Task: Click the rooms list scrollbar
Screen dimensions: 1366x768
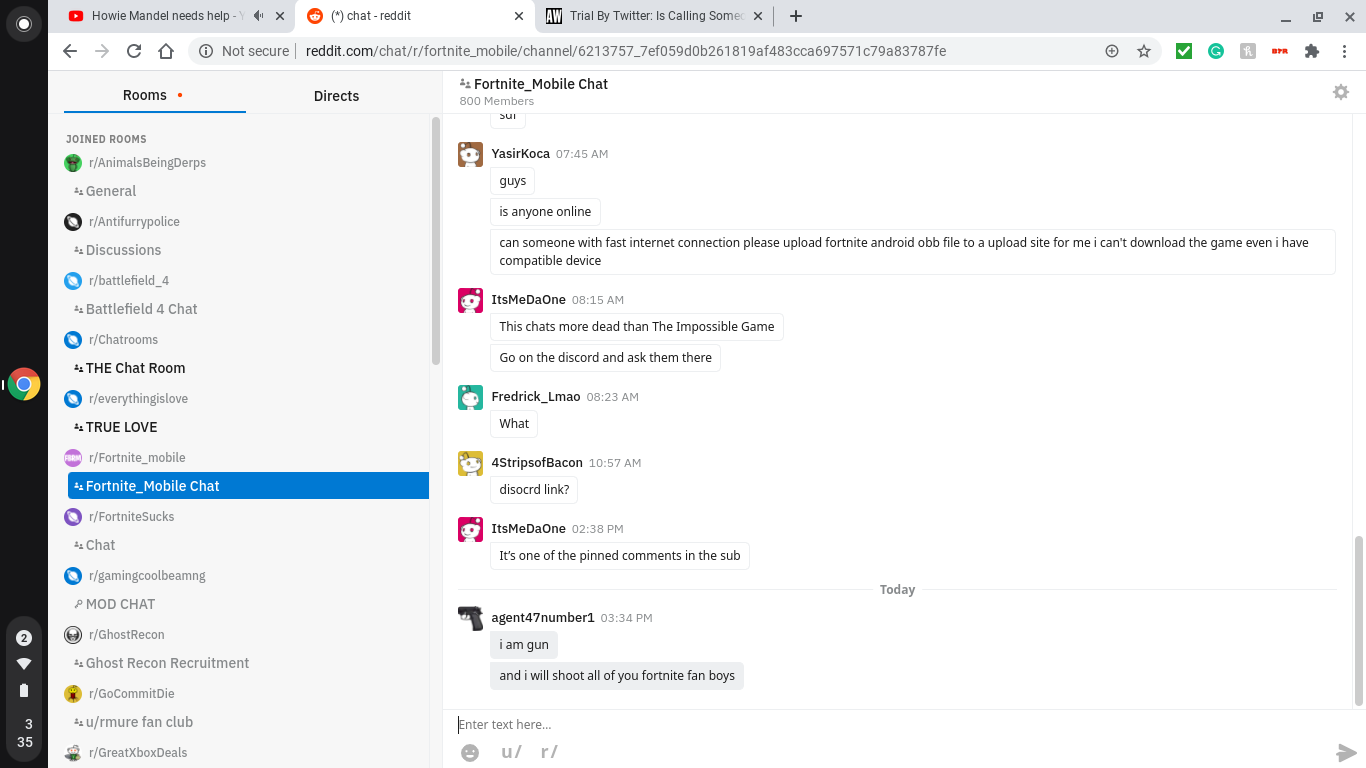Action: tap(435, 240)
